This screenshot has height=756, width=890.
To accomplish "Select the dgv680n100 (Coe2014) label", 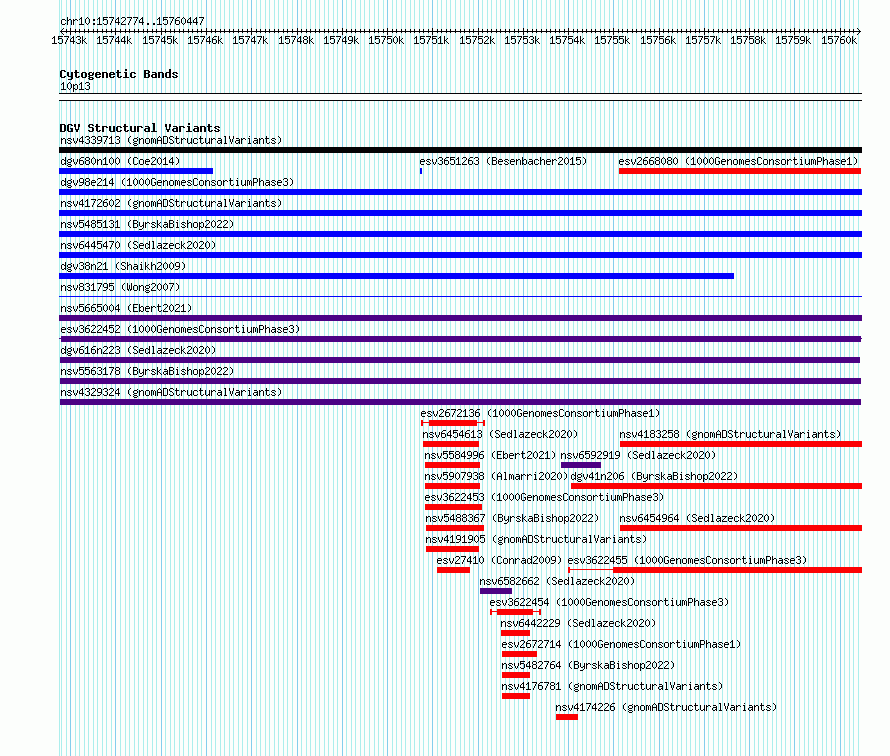I will 120,161.
